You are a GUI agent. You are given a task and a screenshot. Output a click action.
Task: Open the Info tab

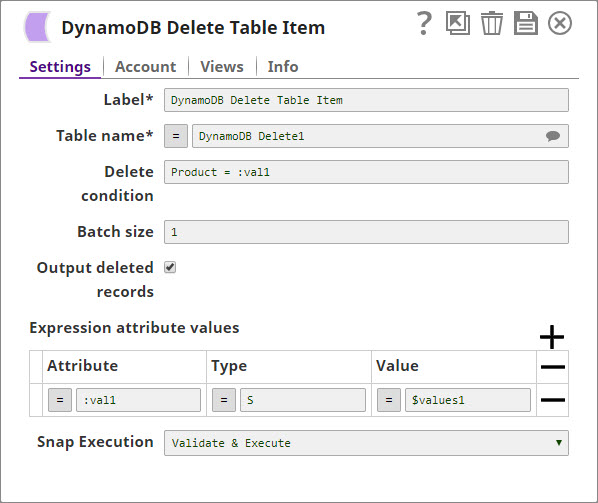click(283, 67)
